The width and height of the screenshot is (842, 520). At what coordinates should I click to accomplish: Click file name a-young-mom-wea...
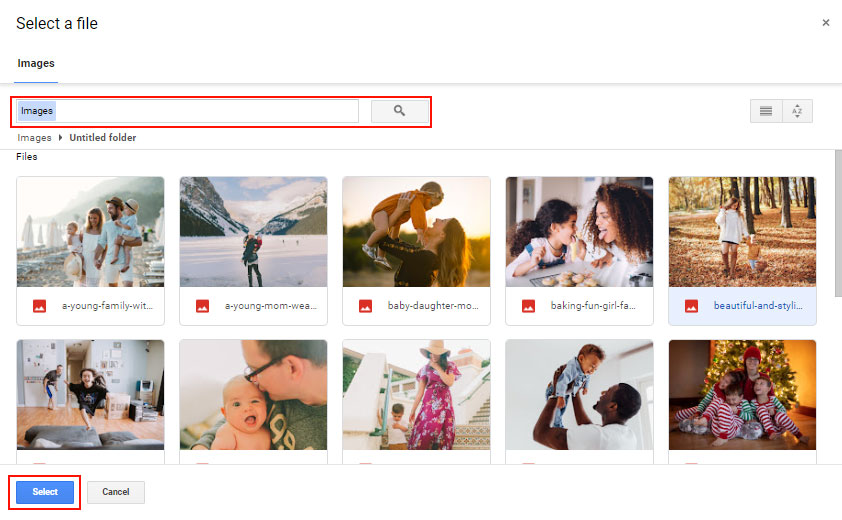(x=271, y=306)
